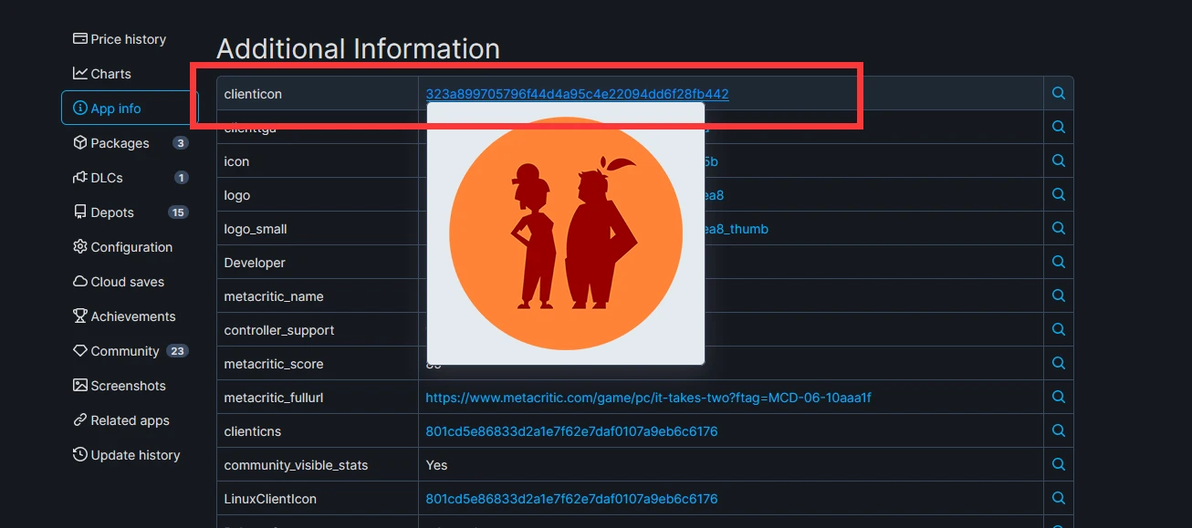Click the hash link in LinuxClientIcon row
Viewport: 1192px width, 528px height.
[x=572, y=499]
